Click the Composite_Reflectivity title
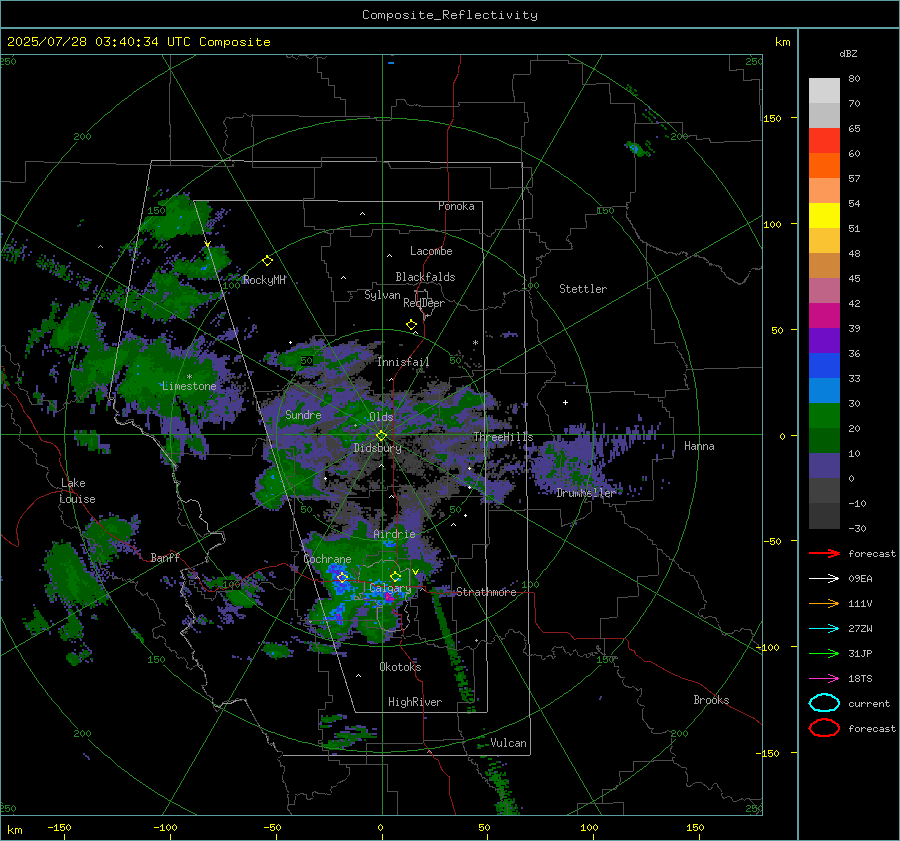The height and width of the screenshot is (841, 900). (x=450, y=15)
